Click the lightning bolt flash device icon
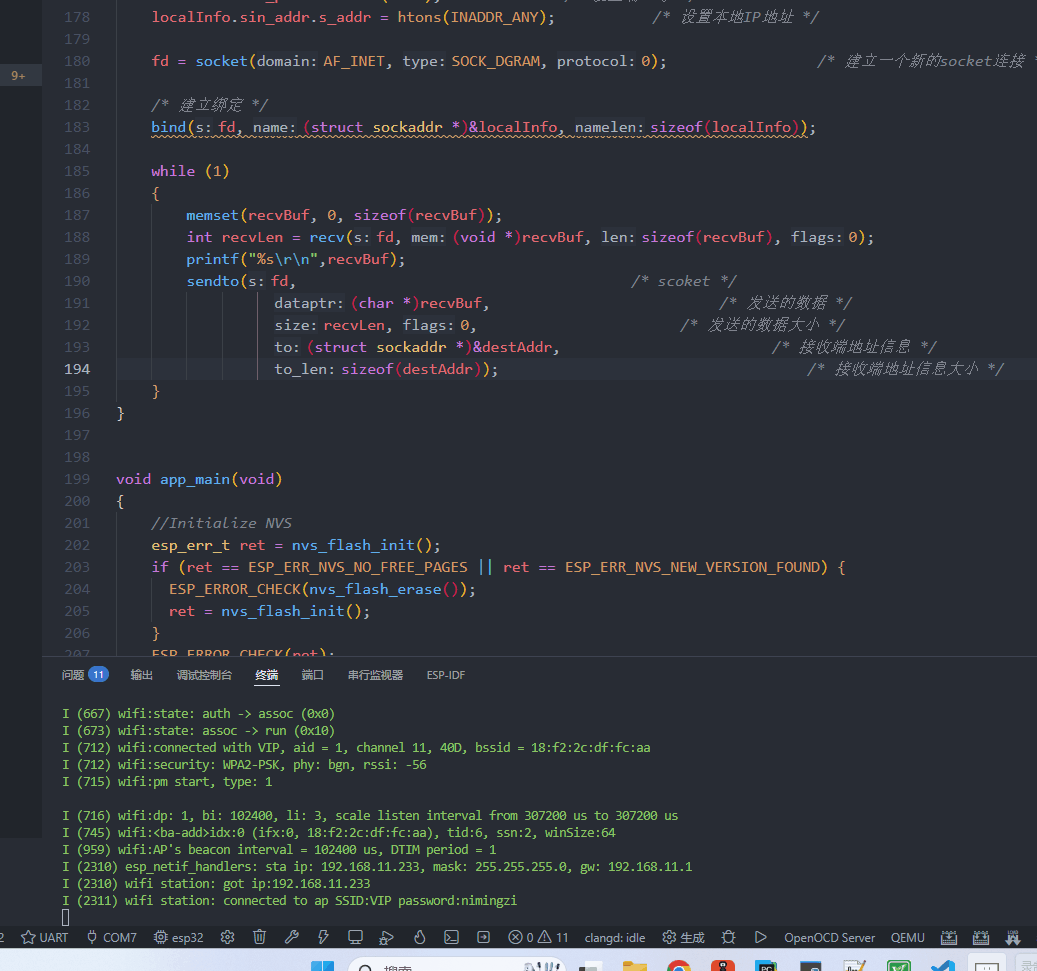 (323, 937)
